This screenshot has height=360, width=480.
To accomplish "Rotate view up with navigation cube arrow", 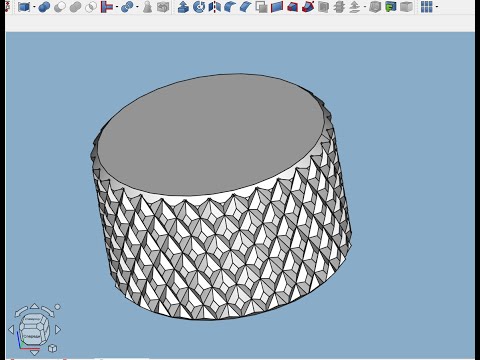I will (x=34, y=306).
